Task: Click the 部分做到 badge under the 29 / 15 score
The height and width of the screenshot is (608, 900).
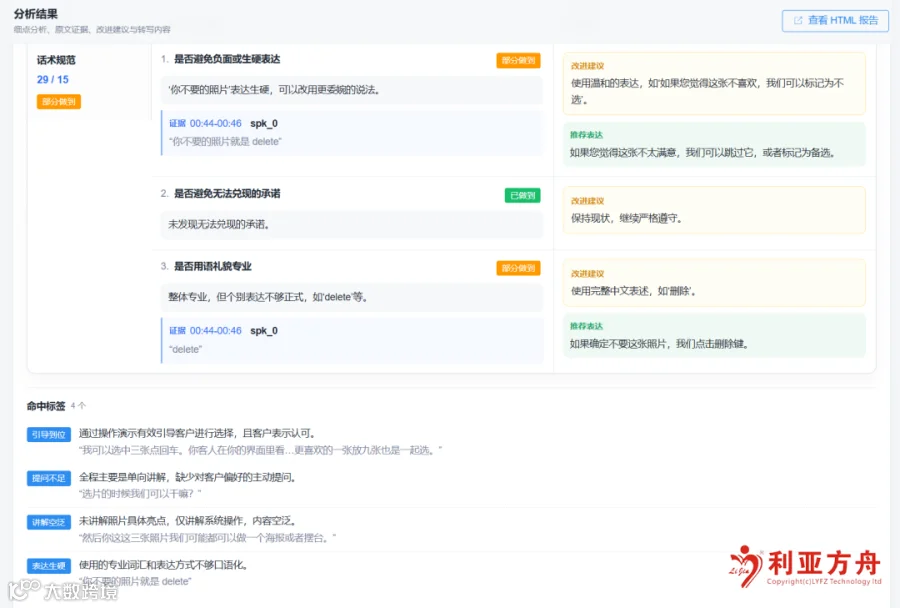Action: pos(59,102)
